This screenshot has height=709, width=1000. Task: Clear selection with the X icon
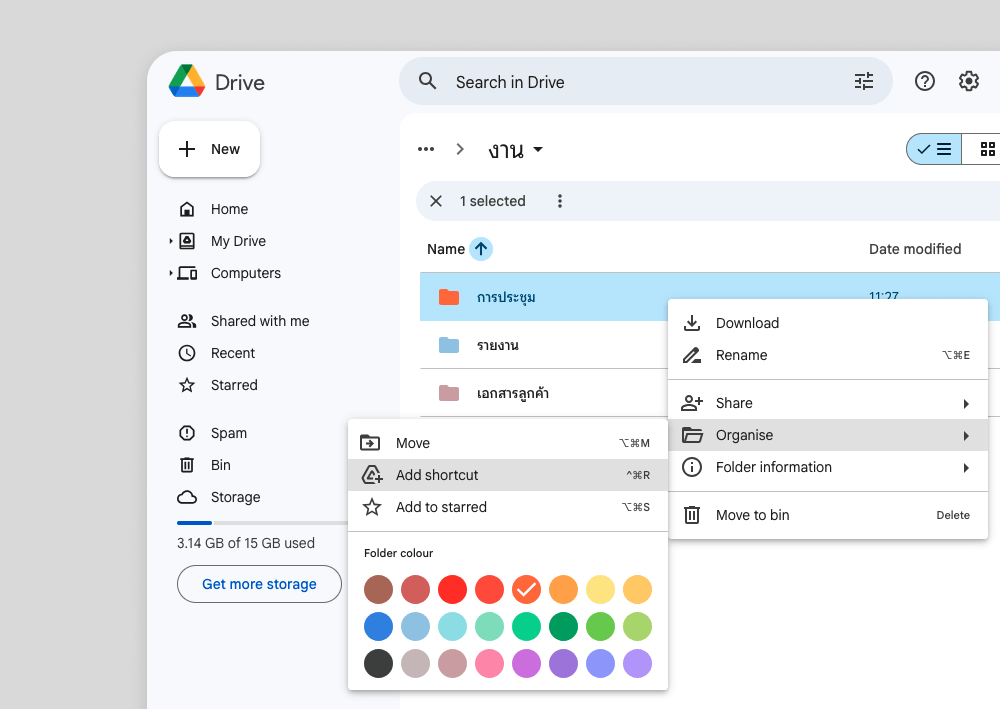tap(436, 201)
